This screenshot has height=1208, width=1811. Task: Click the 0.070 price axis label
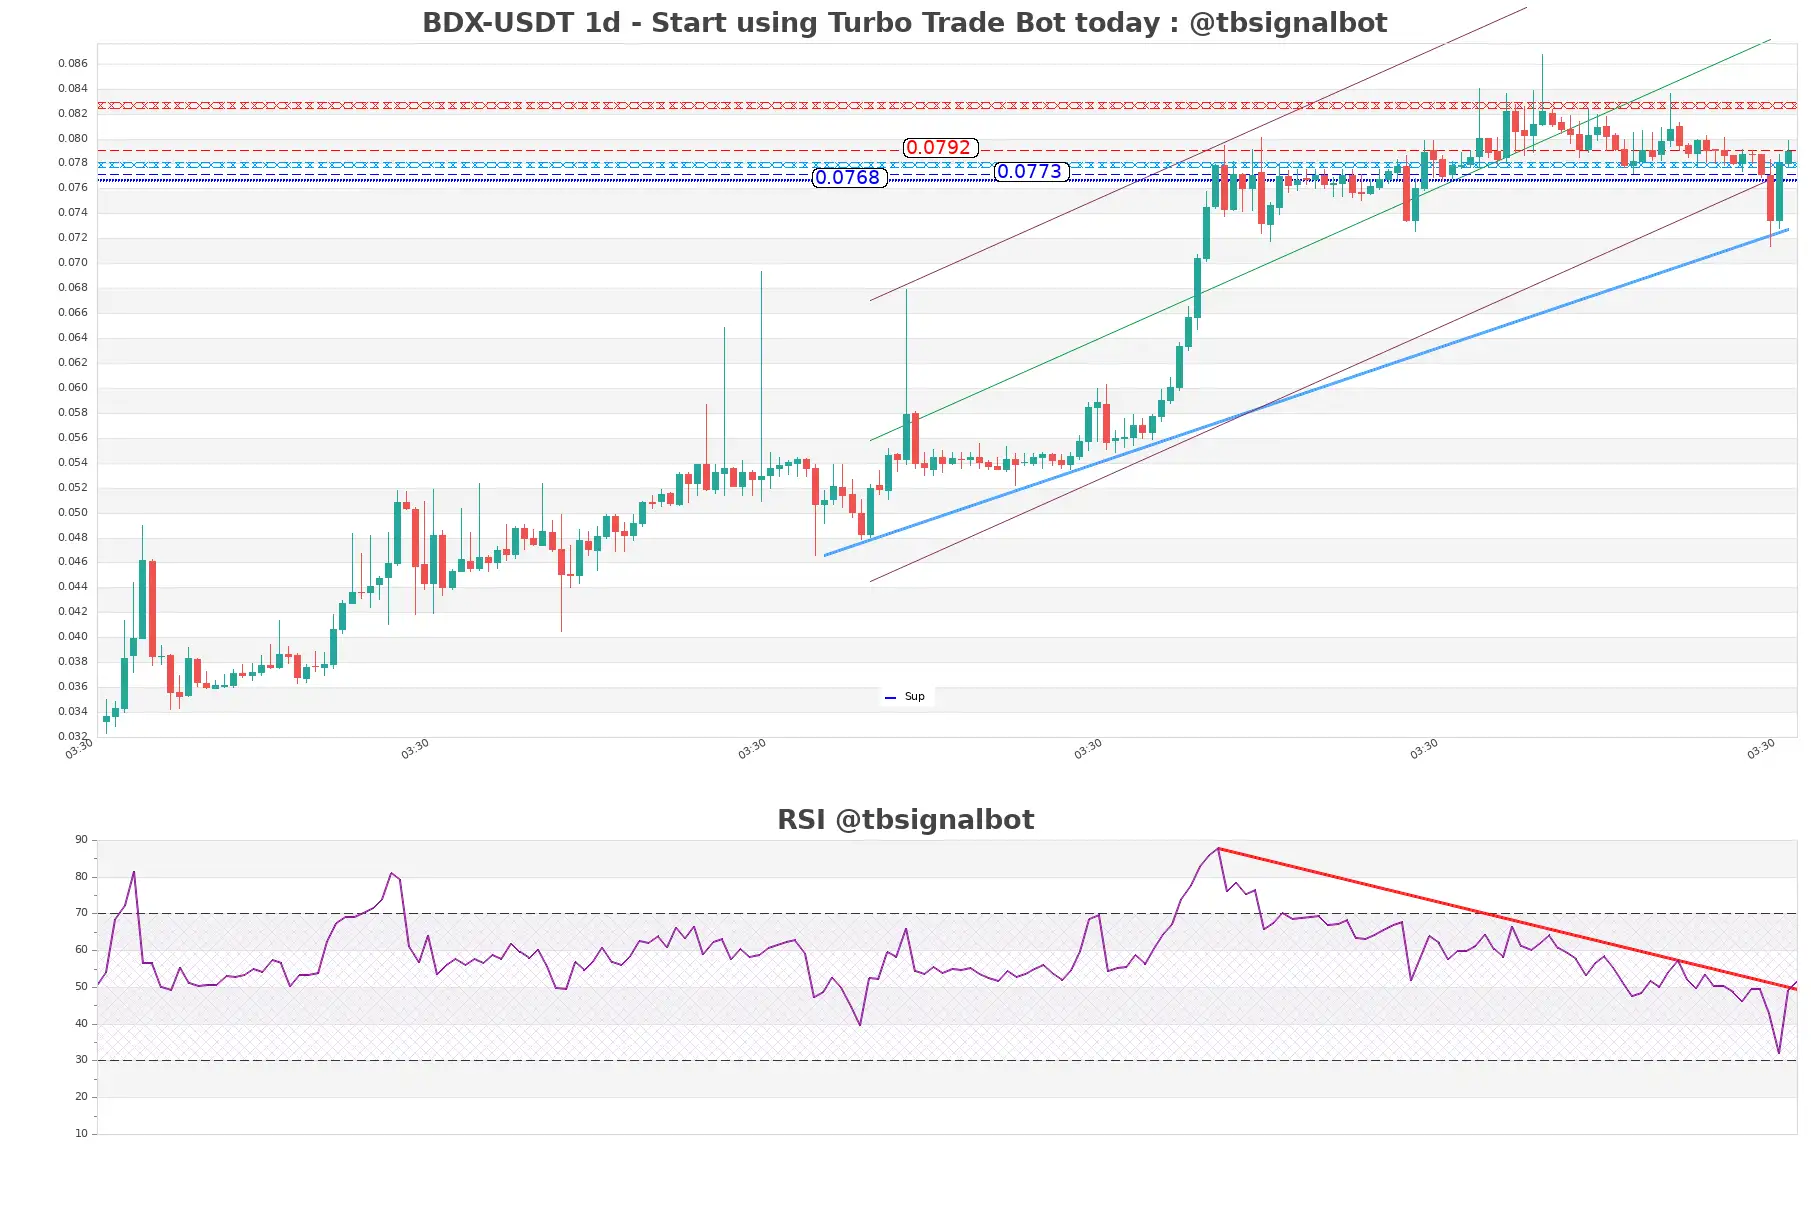point(73,263)
